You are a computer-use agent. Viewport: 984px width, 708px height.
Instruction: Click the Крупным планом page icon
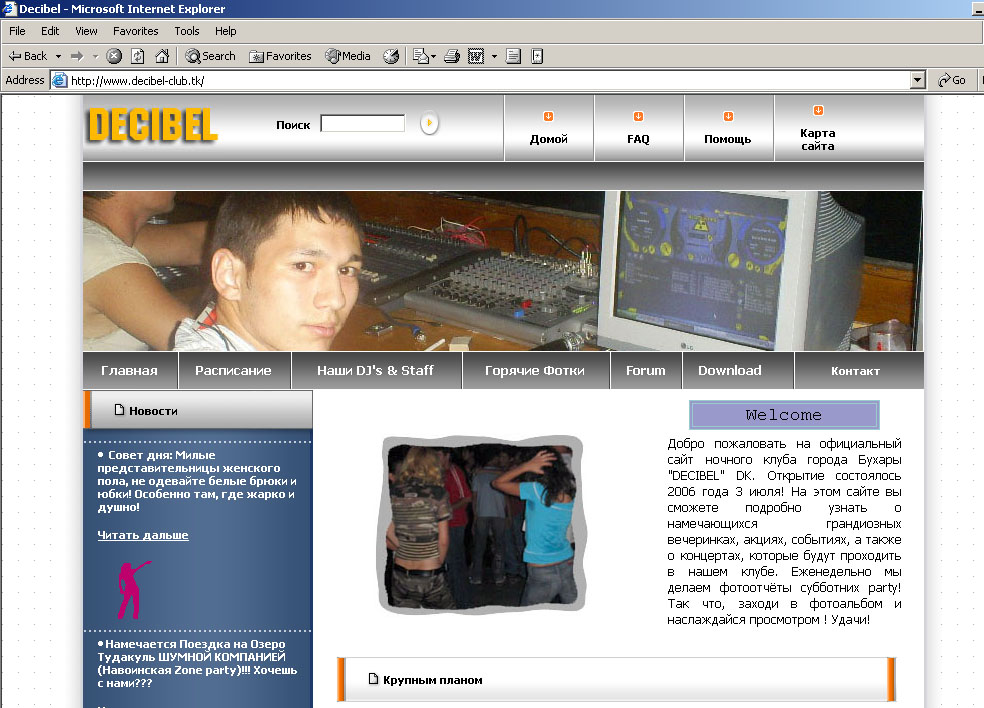373,678
